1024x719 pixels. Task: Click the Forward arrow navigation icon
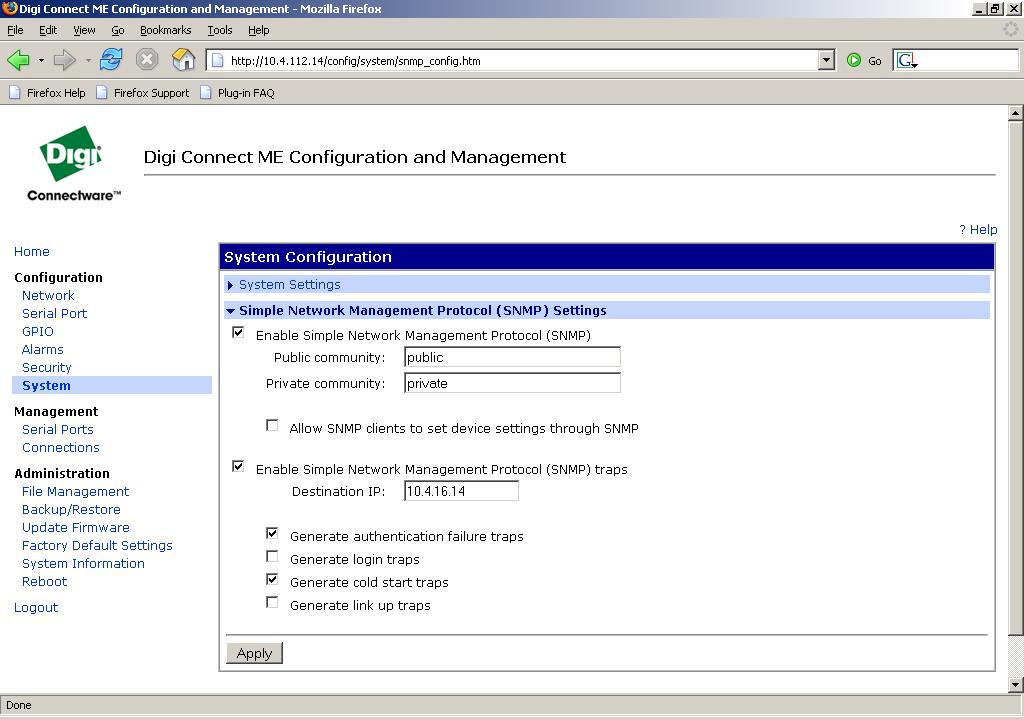tap(65, 60)
